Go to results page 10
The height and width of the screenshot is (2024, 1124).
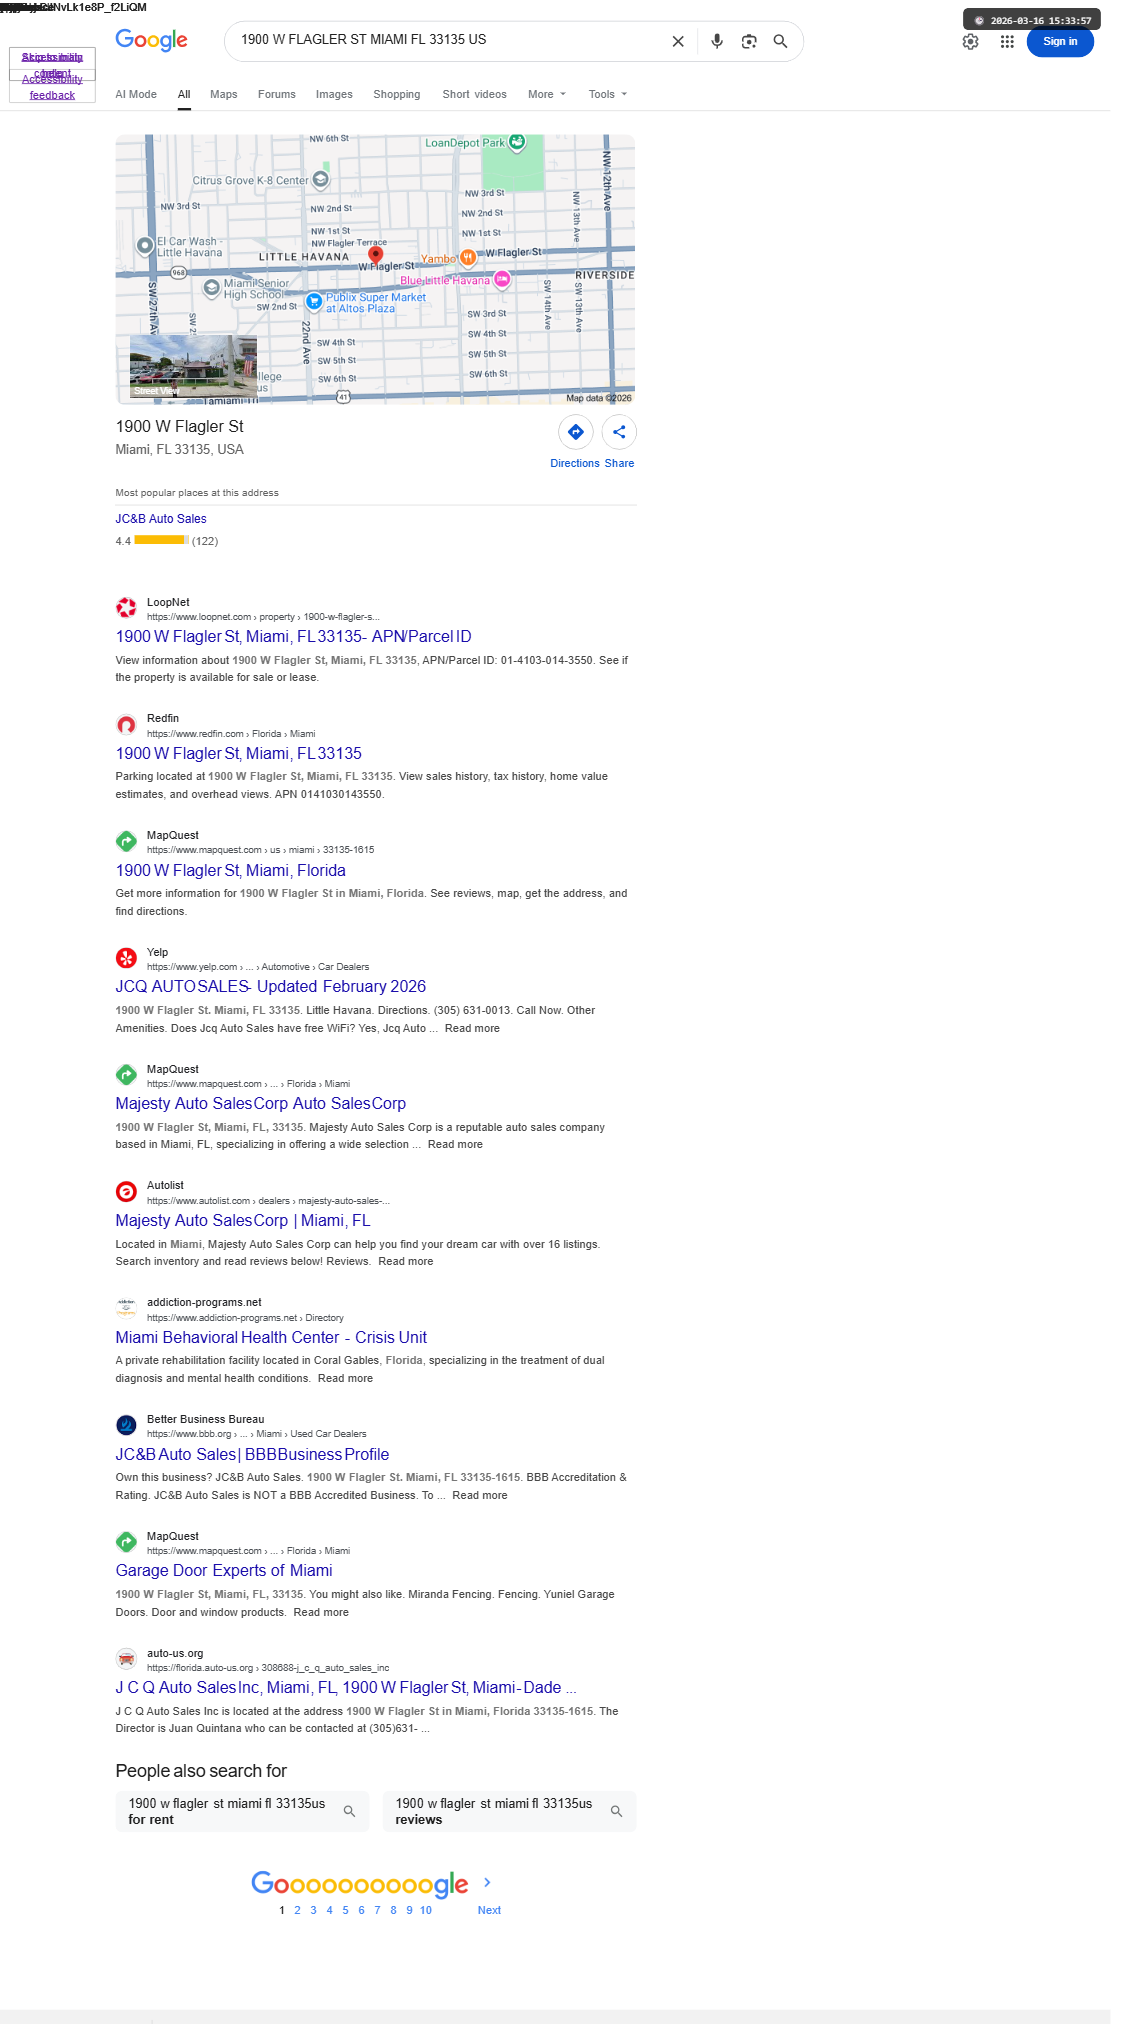click(426, 1910)
